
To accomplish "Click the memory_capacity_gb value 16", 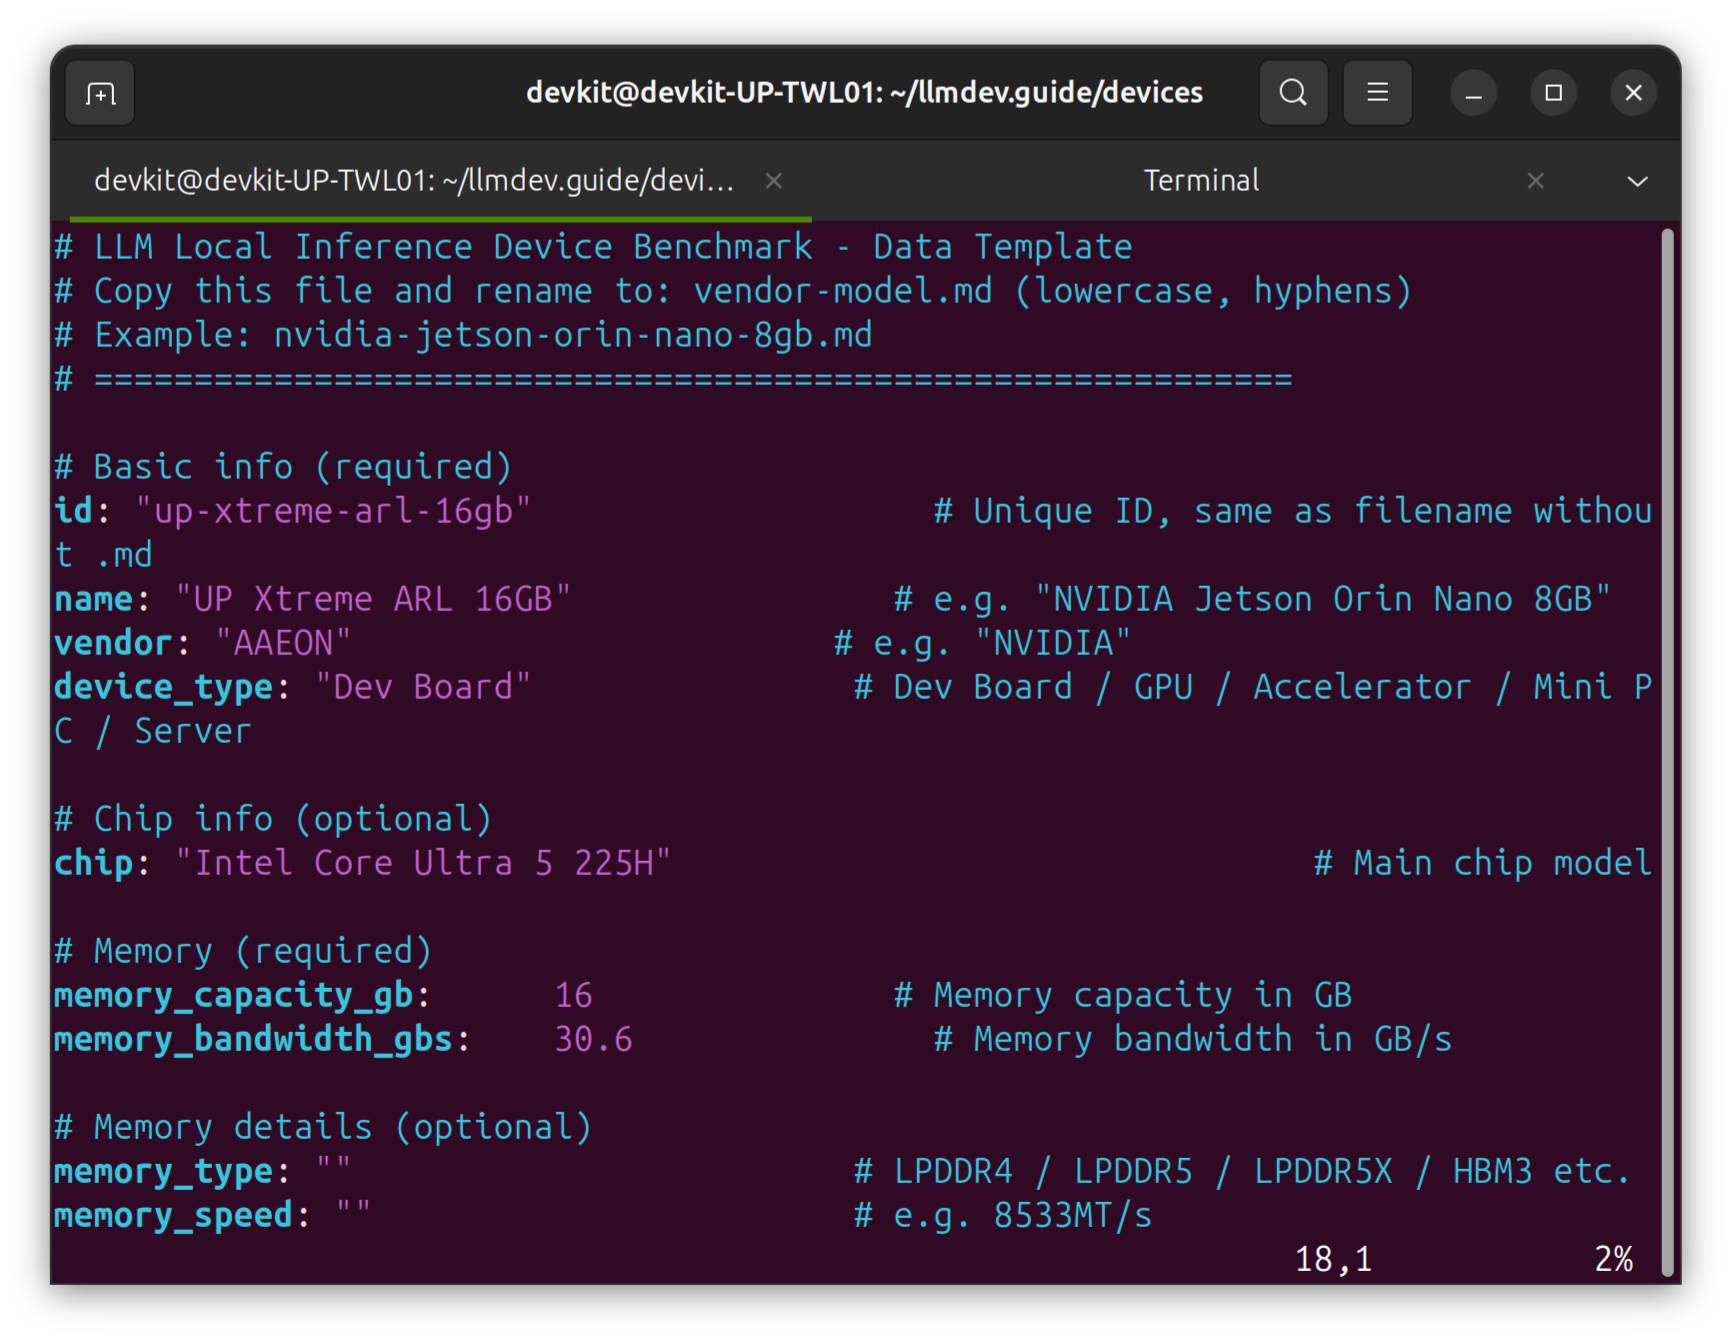I will [x=573, y=995].
